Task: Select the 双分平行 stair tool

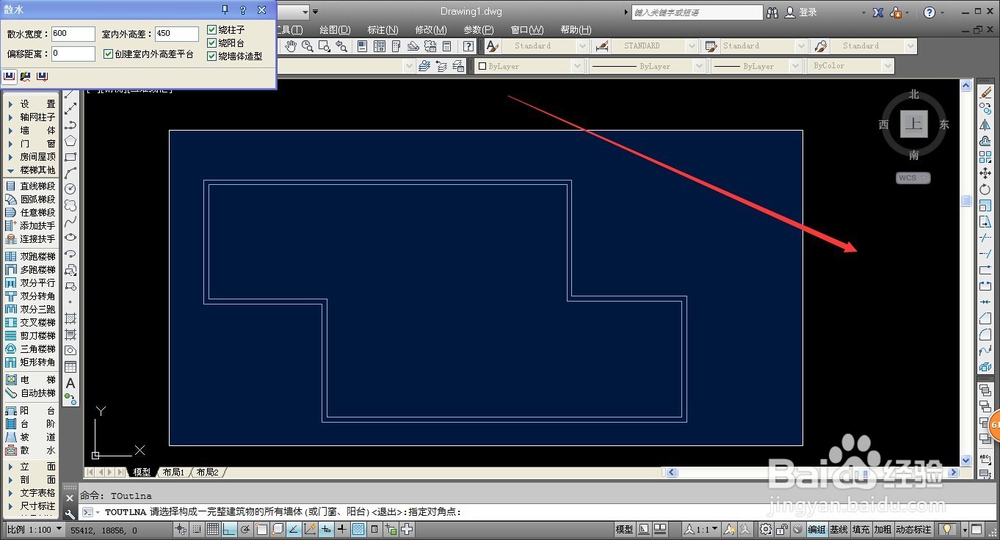Action: tap(31, 282)
